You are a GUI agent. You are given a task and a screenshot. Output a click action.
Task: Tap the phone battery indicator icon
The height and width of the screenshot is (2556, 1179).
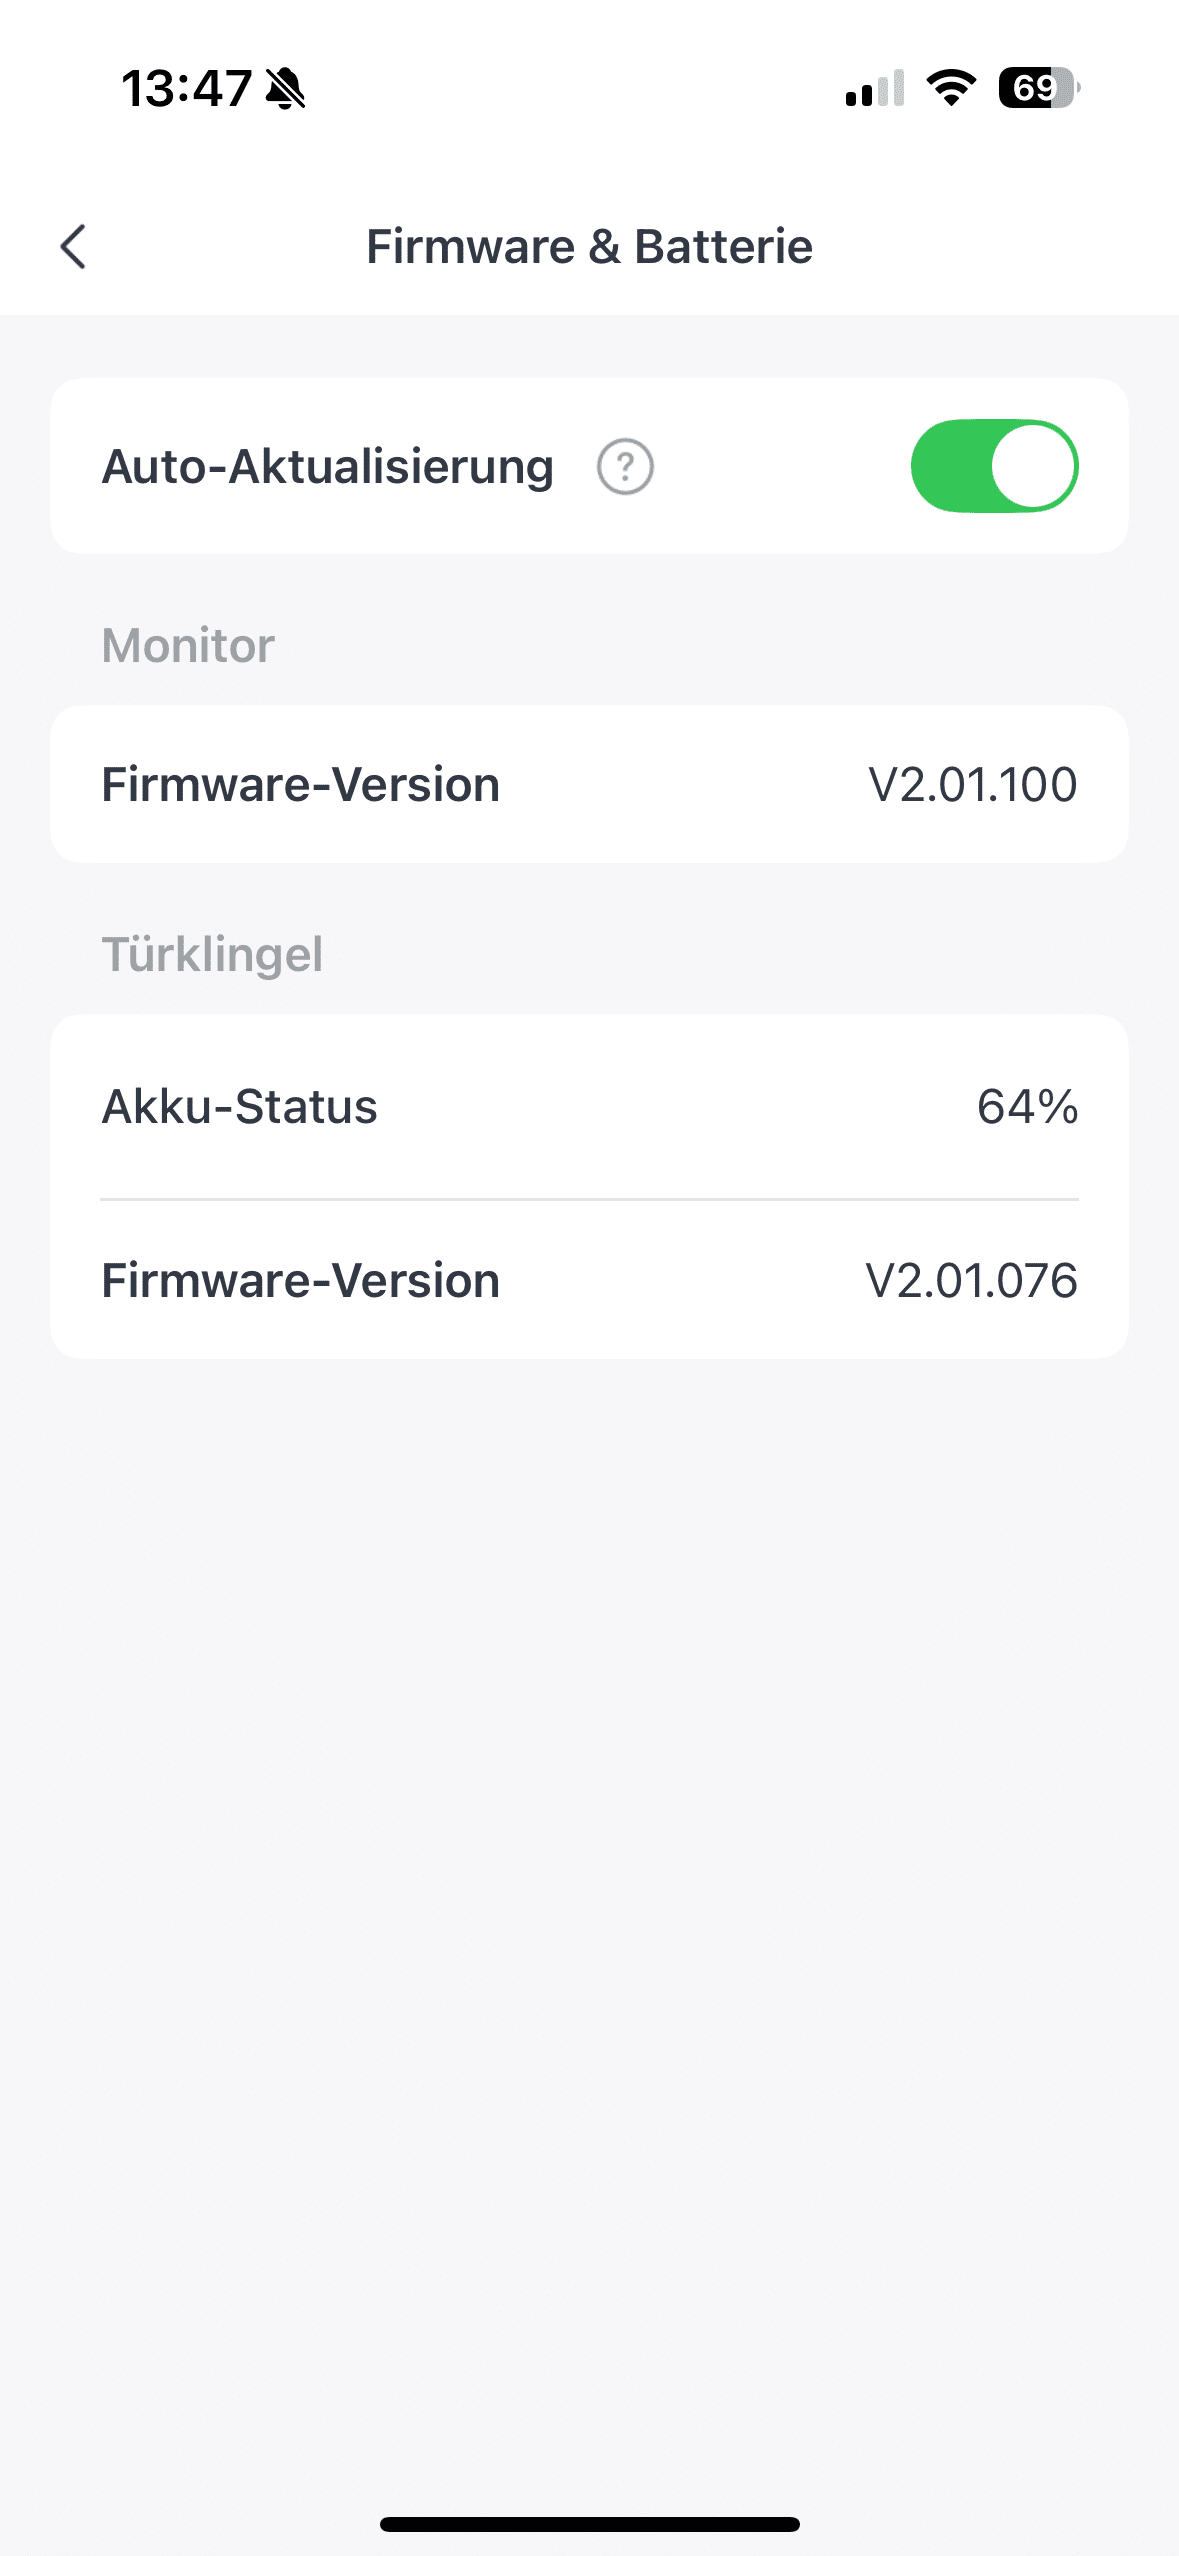[1038, 88]
